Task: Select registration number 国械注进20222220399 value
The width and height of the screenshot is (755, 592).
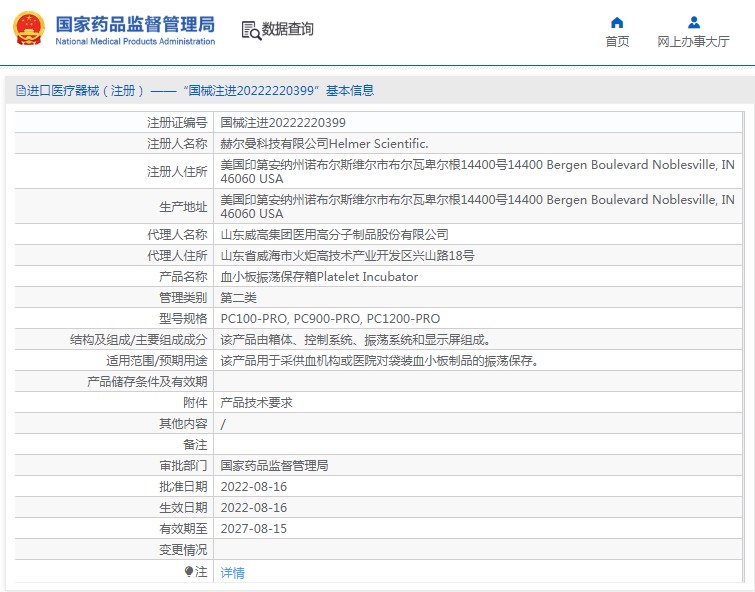Action: (x=283, y=123)
